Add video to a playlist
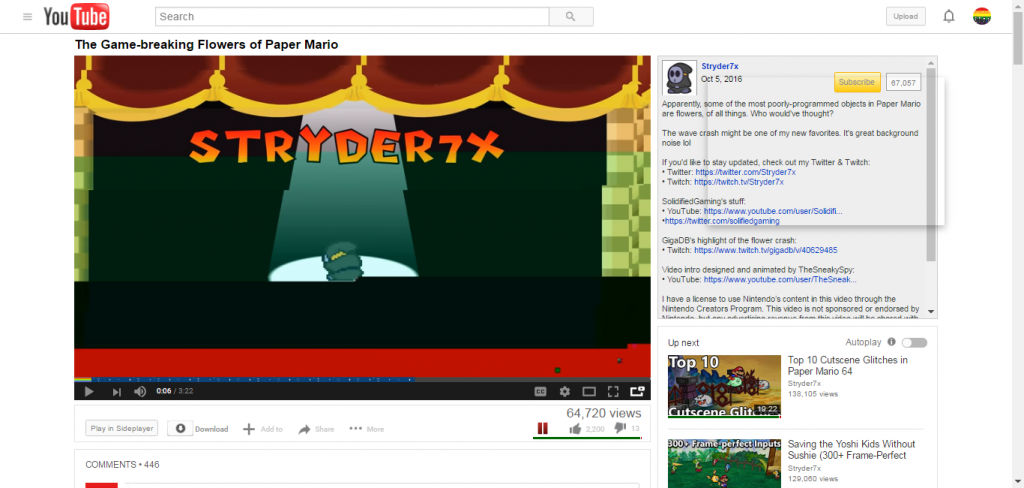The image size is (1024, 488). pyautogui.click(x=263, y=429)
